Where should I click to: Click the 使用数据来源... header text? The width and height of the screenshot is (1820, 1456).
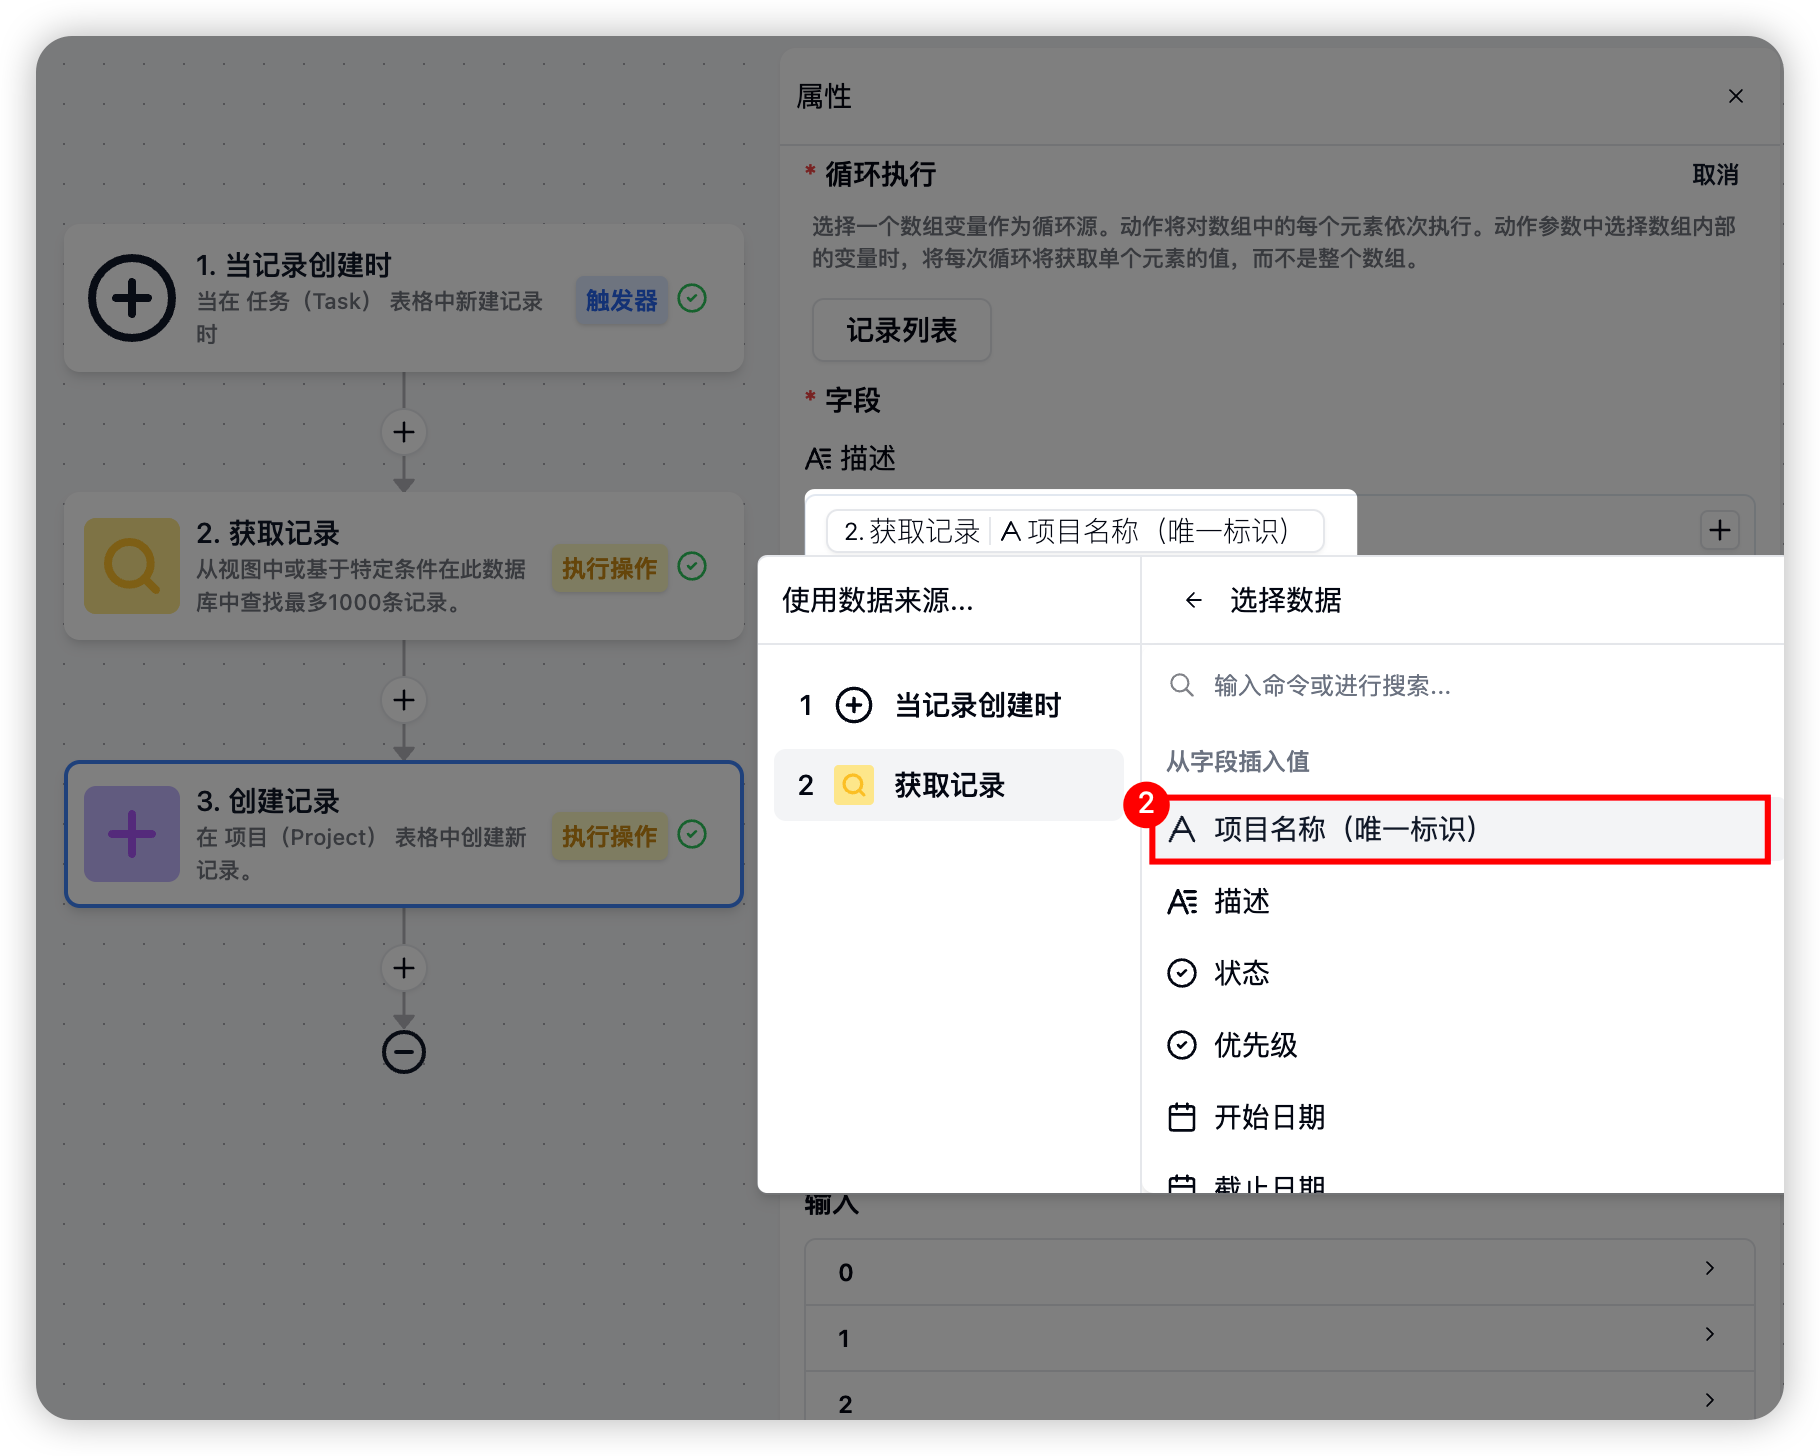[x=877, y=600]
